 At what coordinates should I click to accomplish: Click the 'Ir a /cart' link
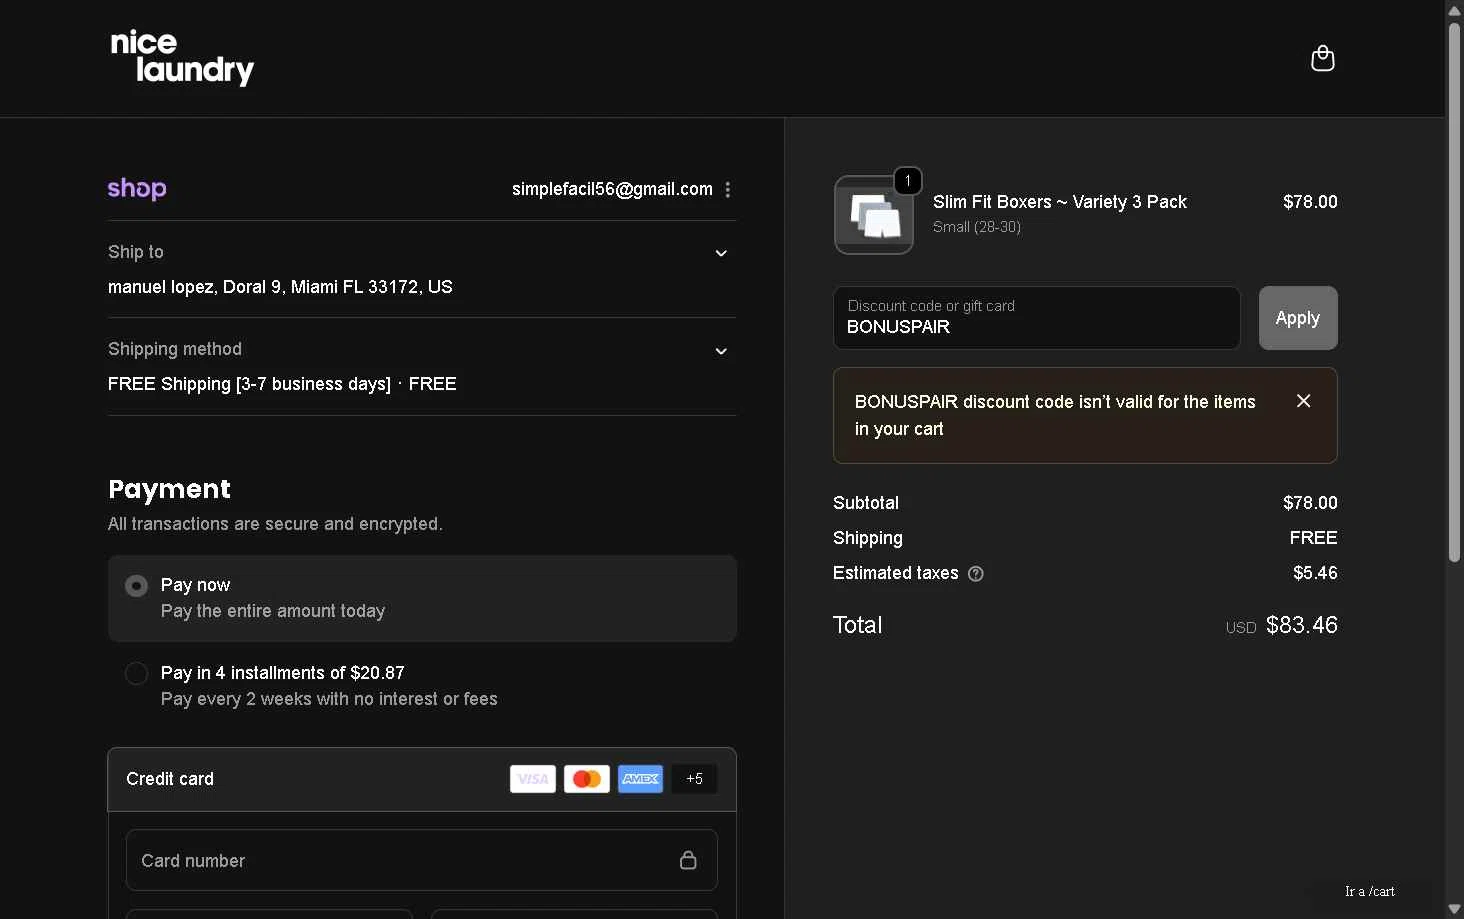tap(1370, 891)
